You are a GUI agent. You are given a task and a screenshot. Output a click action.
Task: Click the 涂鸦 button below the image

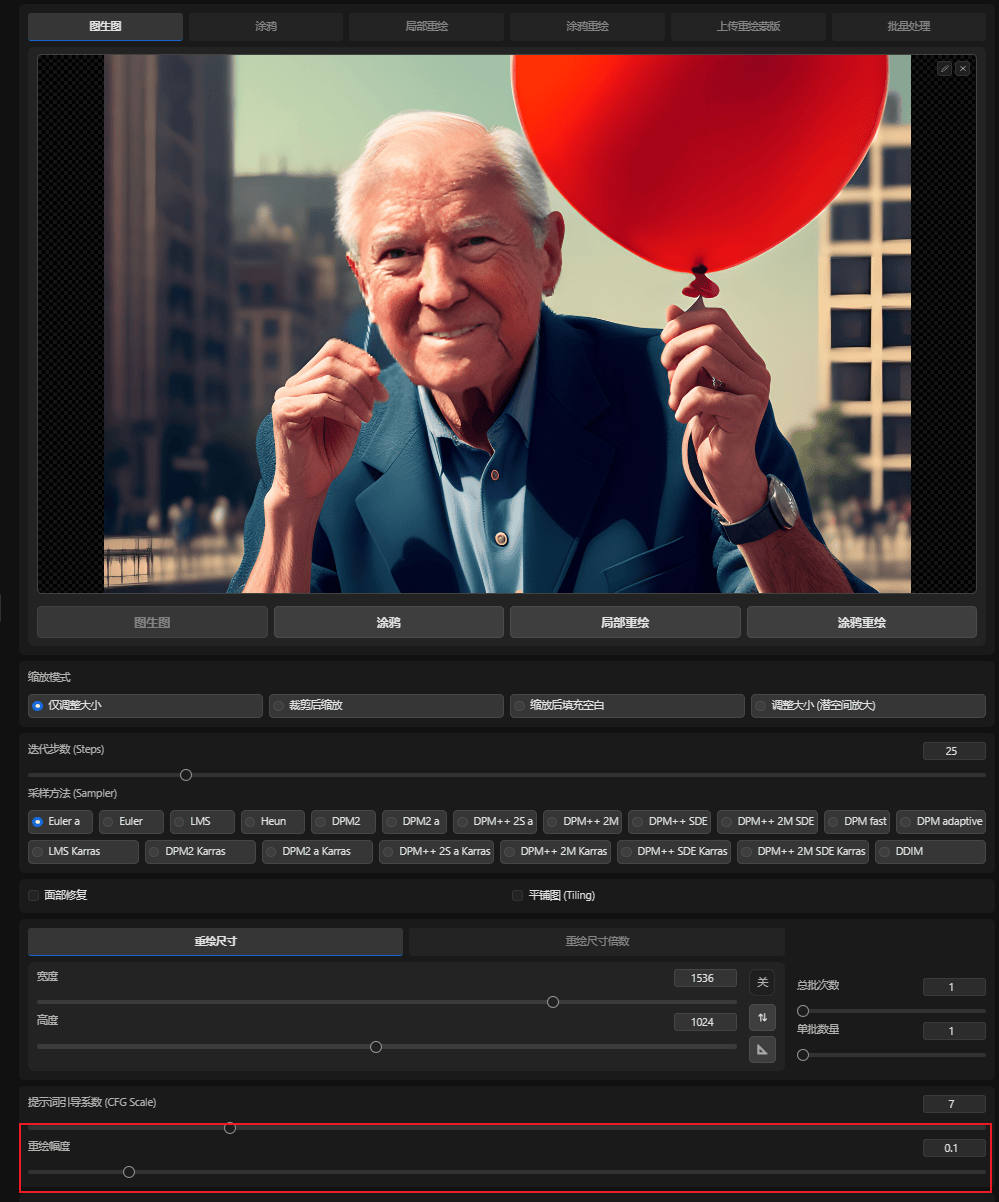click(x=389, y=622)
